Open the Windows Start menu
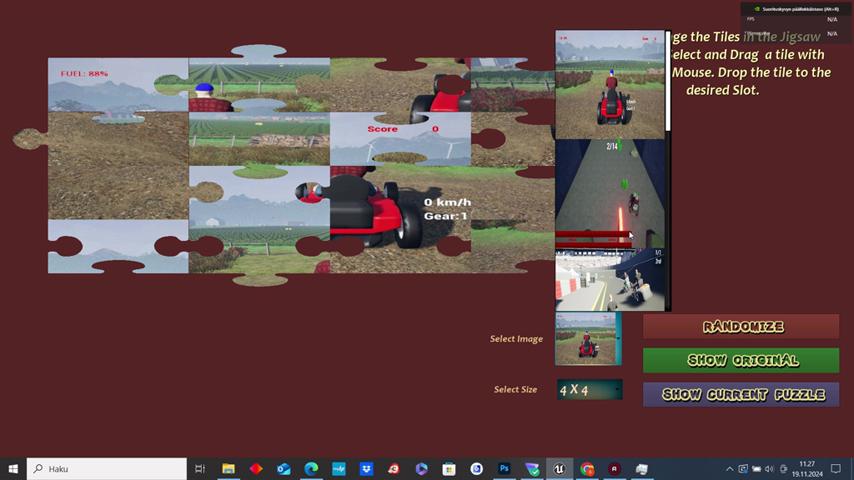The width and height of the screenshot is (854, 480). [x=13, y=469]
